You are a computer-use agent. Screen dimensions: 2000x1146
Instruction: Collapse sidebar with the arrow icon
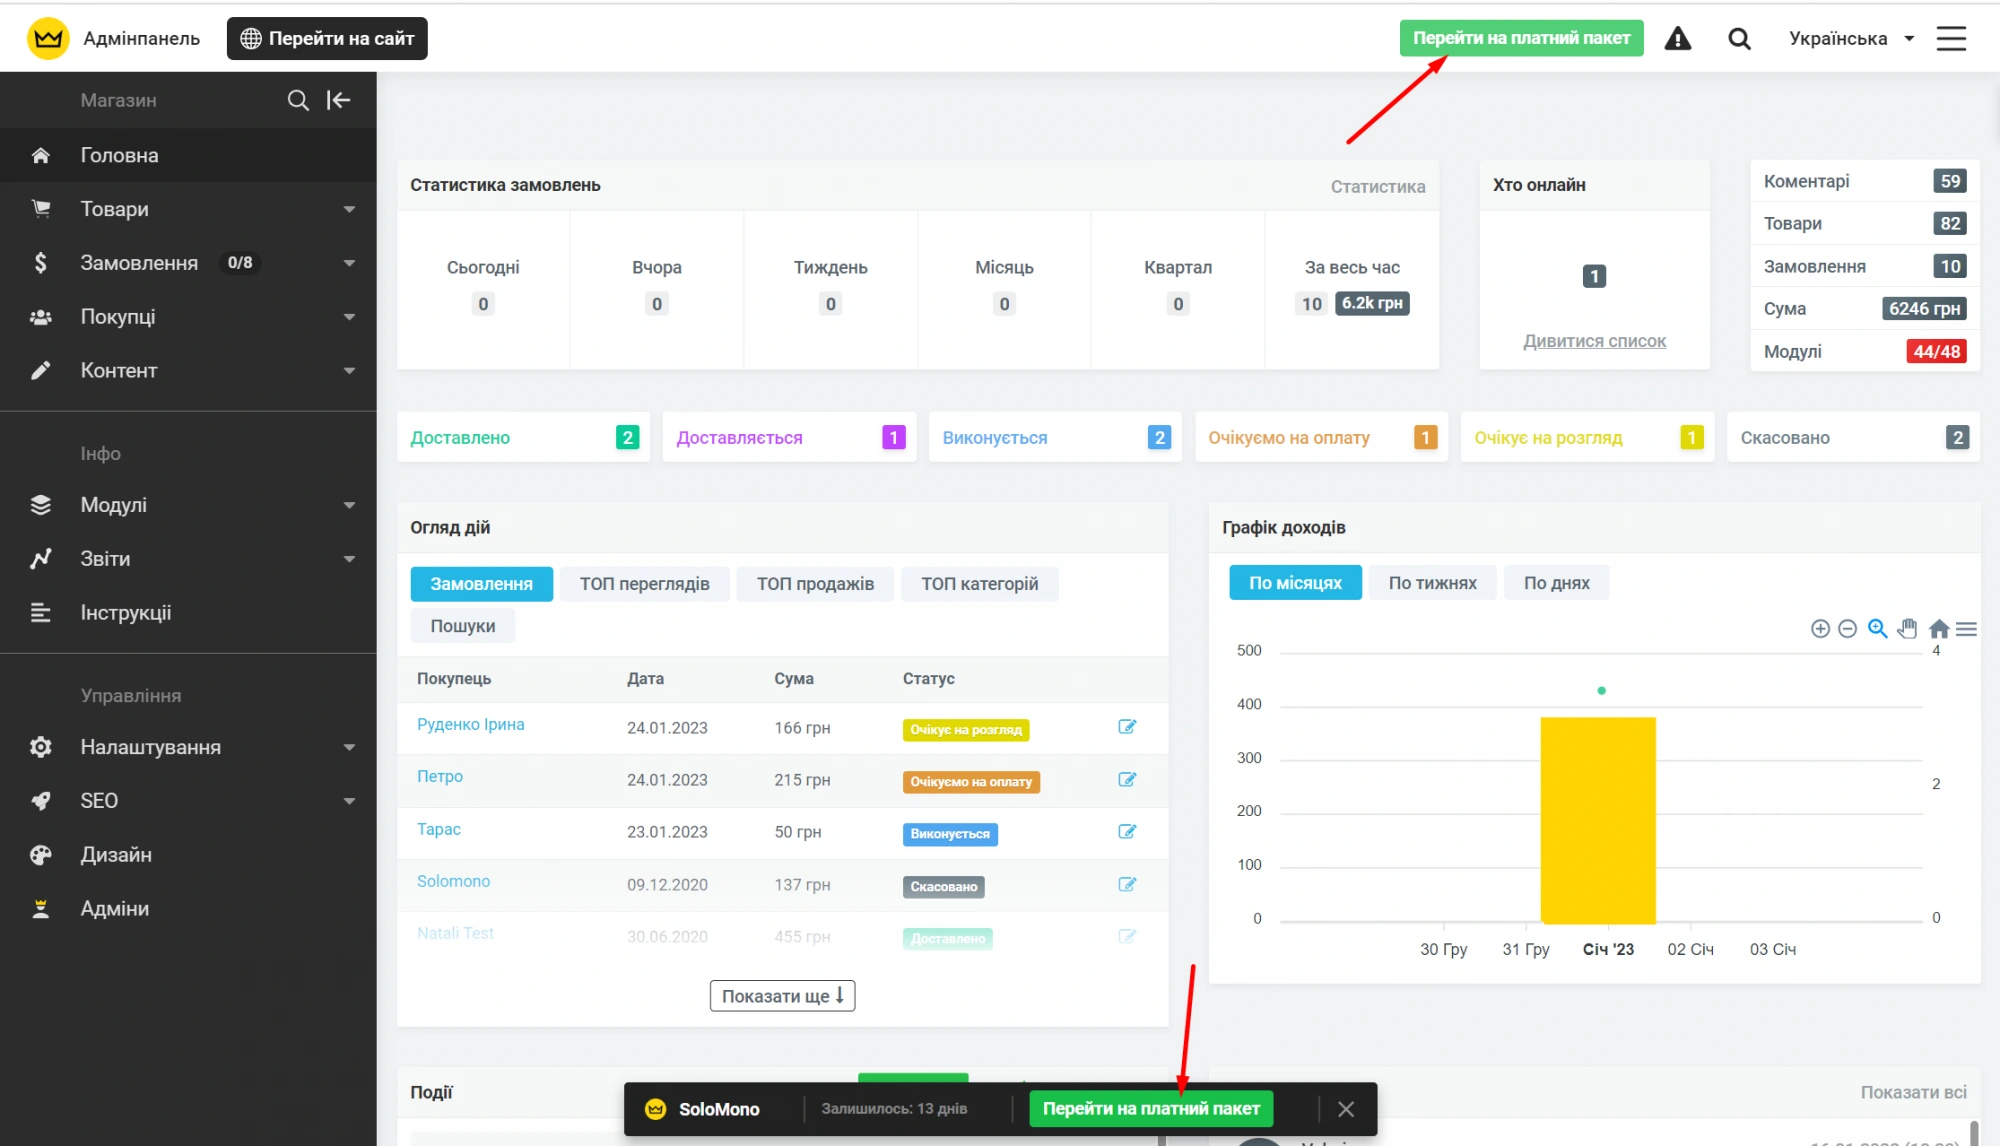pos(338,100)
